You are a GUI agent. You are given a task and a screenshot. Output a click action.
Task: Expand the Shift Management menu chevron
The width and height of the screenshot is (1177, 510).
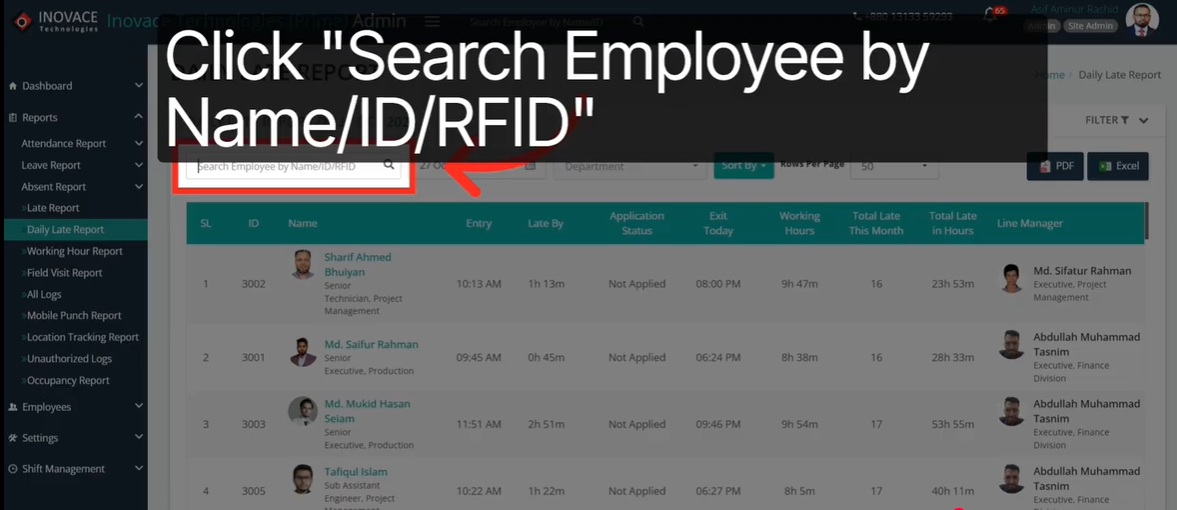coord(139,468)
